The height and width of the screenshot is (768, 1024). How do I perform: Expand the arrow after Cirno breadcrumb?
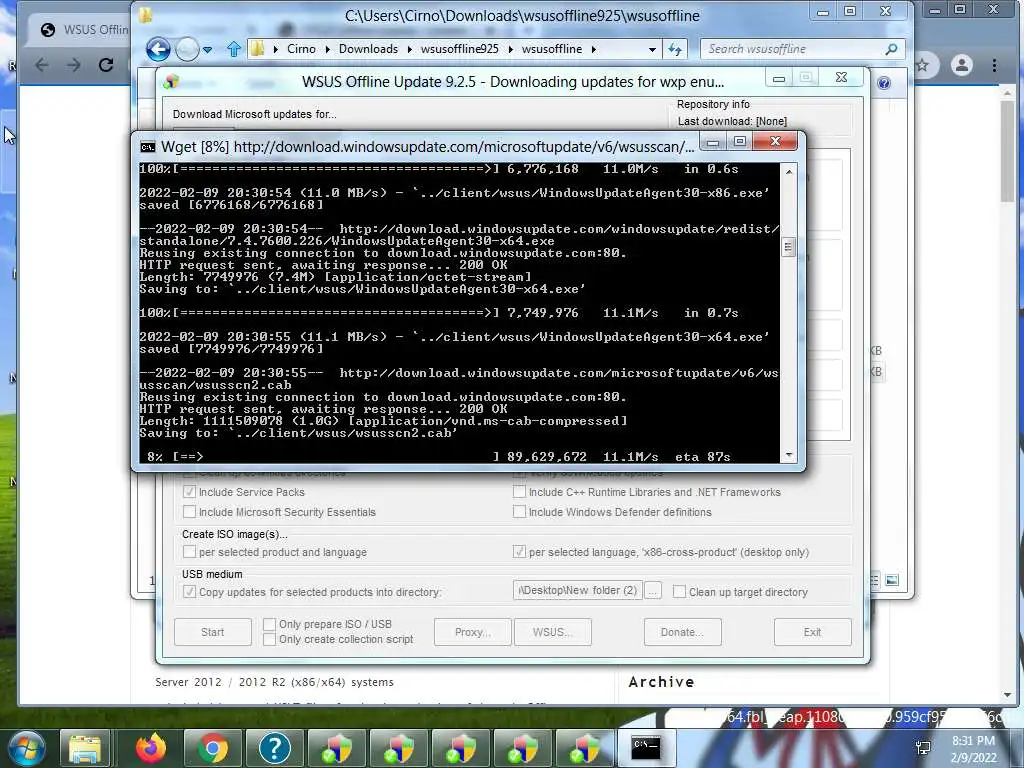click(x=327, y=49)
